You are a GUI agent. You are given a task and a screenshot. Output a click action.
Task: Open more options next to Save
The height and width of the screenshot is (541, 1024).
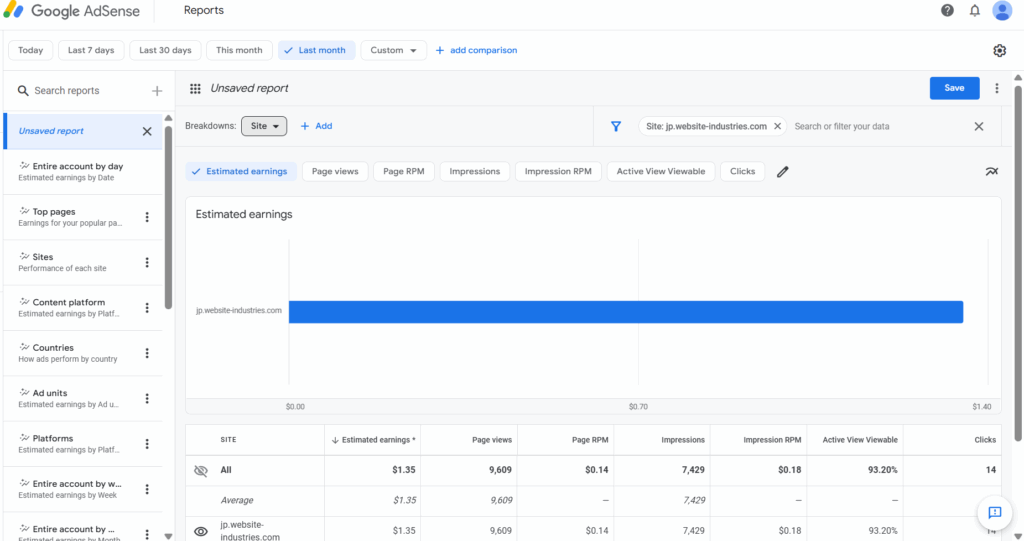(x=997, y=88)
